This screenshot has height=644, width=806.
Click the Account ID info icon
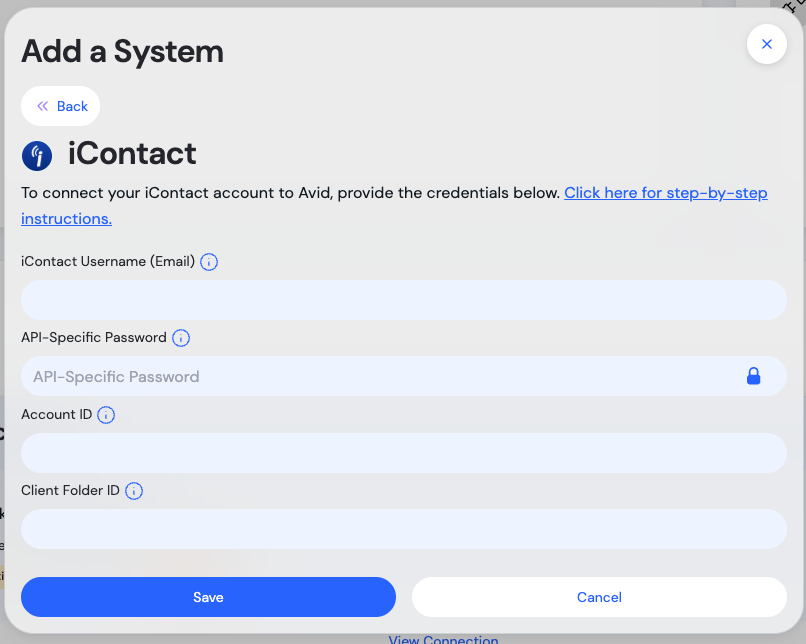click(x=106, y=415)
